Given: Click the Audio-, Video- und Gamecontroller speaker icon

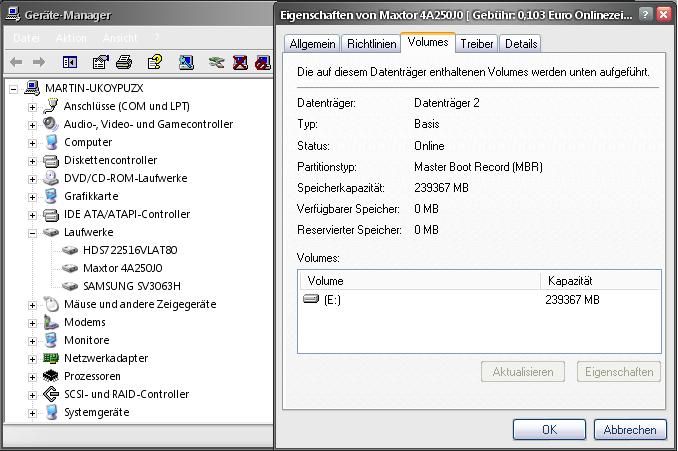Looking at the screenshot, I should coord(51,124).
